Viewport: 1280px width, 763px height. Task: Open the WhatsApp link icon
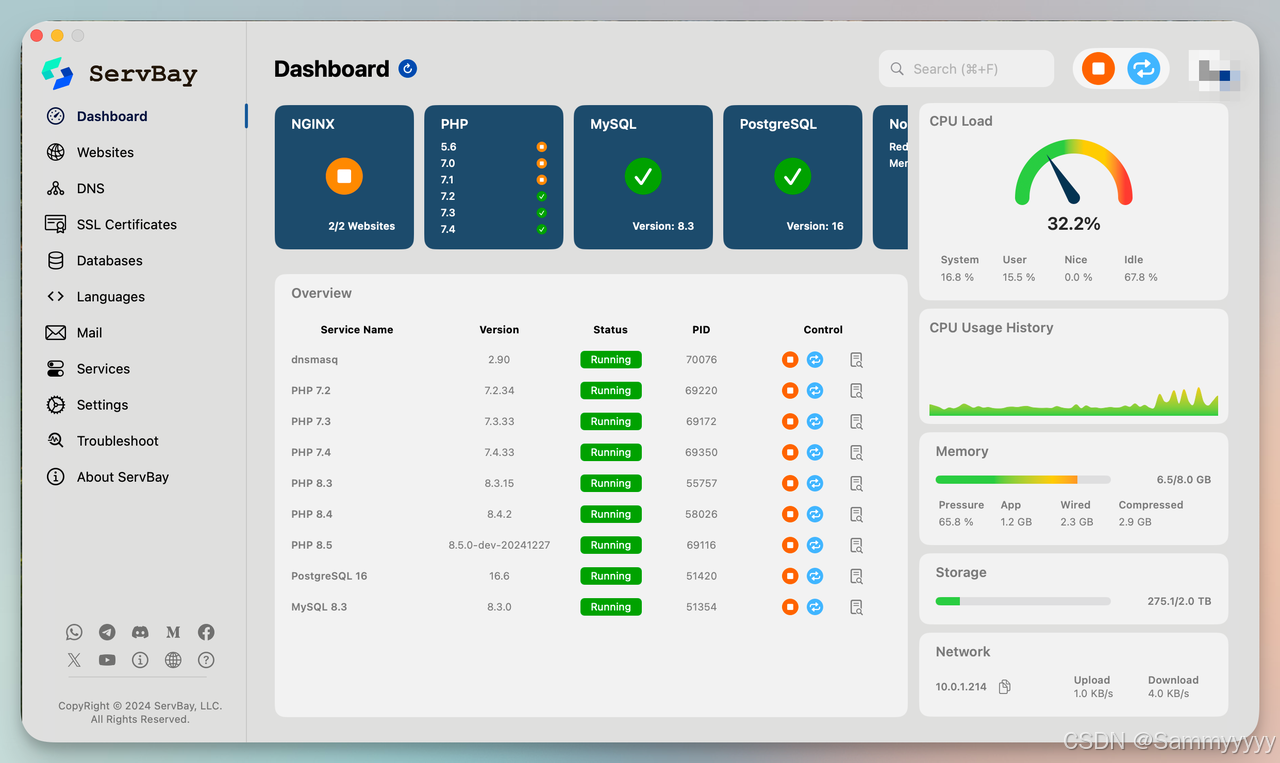pyautogui.click(x=74, y=632)
